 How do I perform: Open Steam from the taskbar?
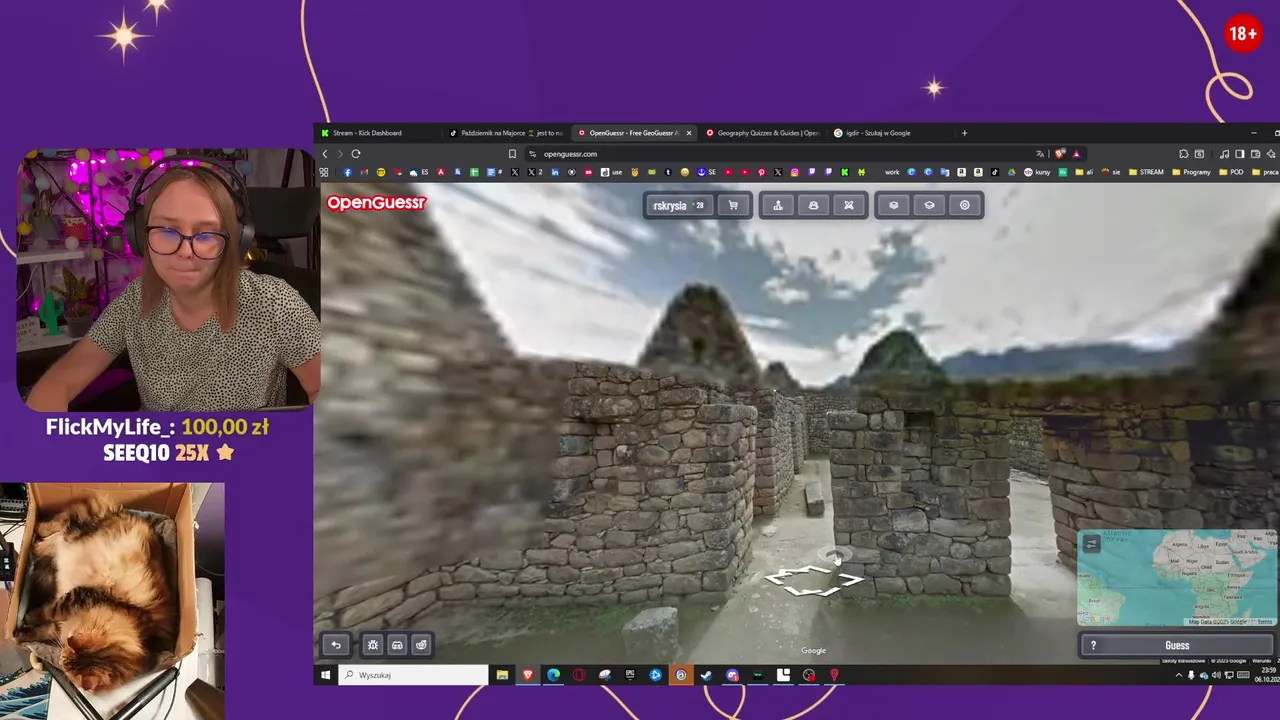(x=705, y=675)
